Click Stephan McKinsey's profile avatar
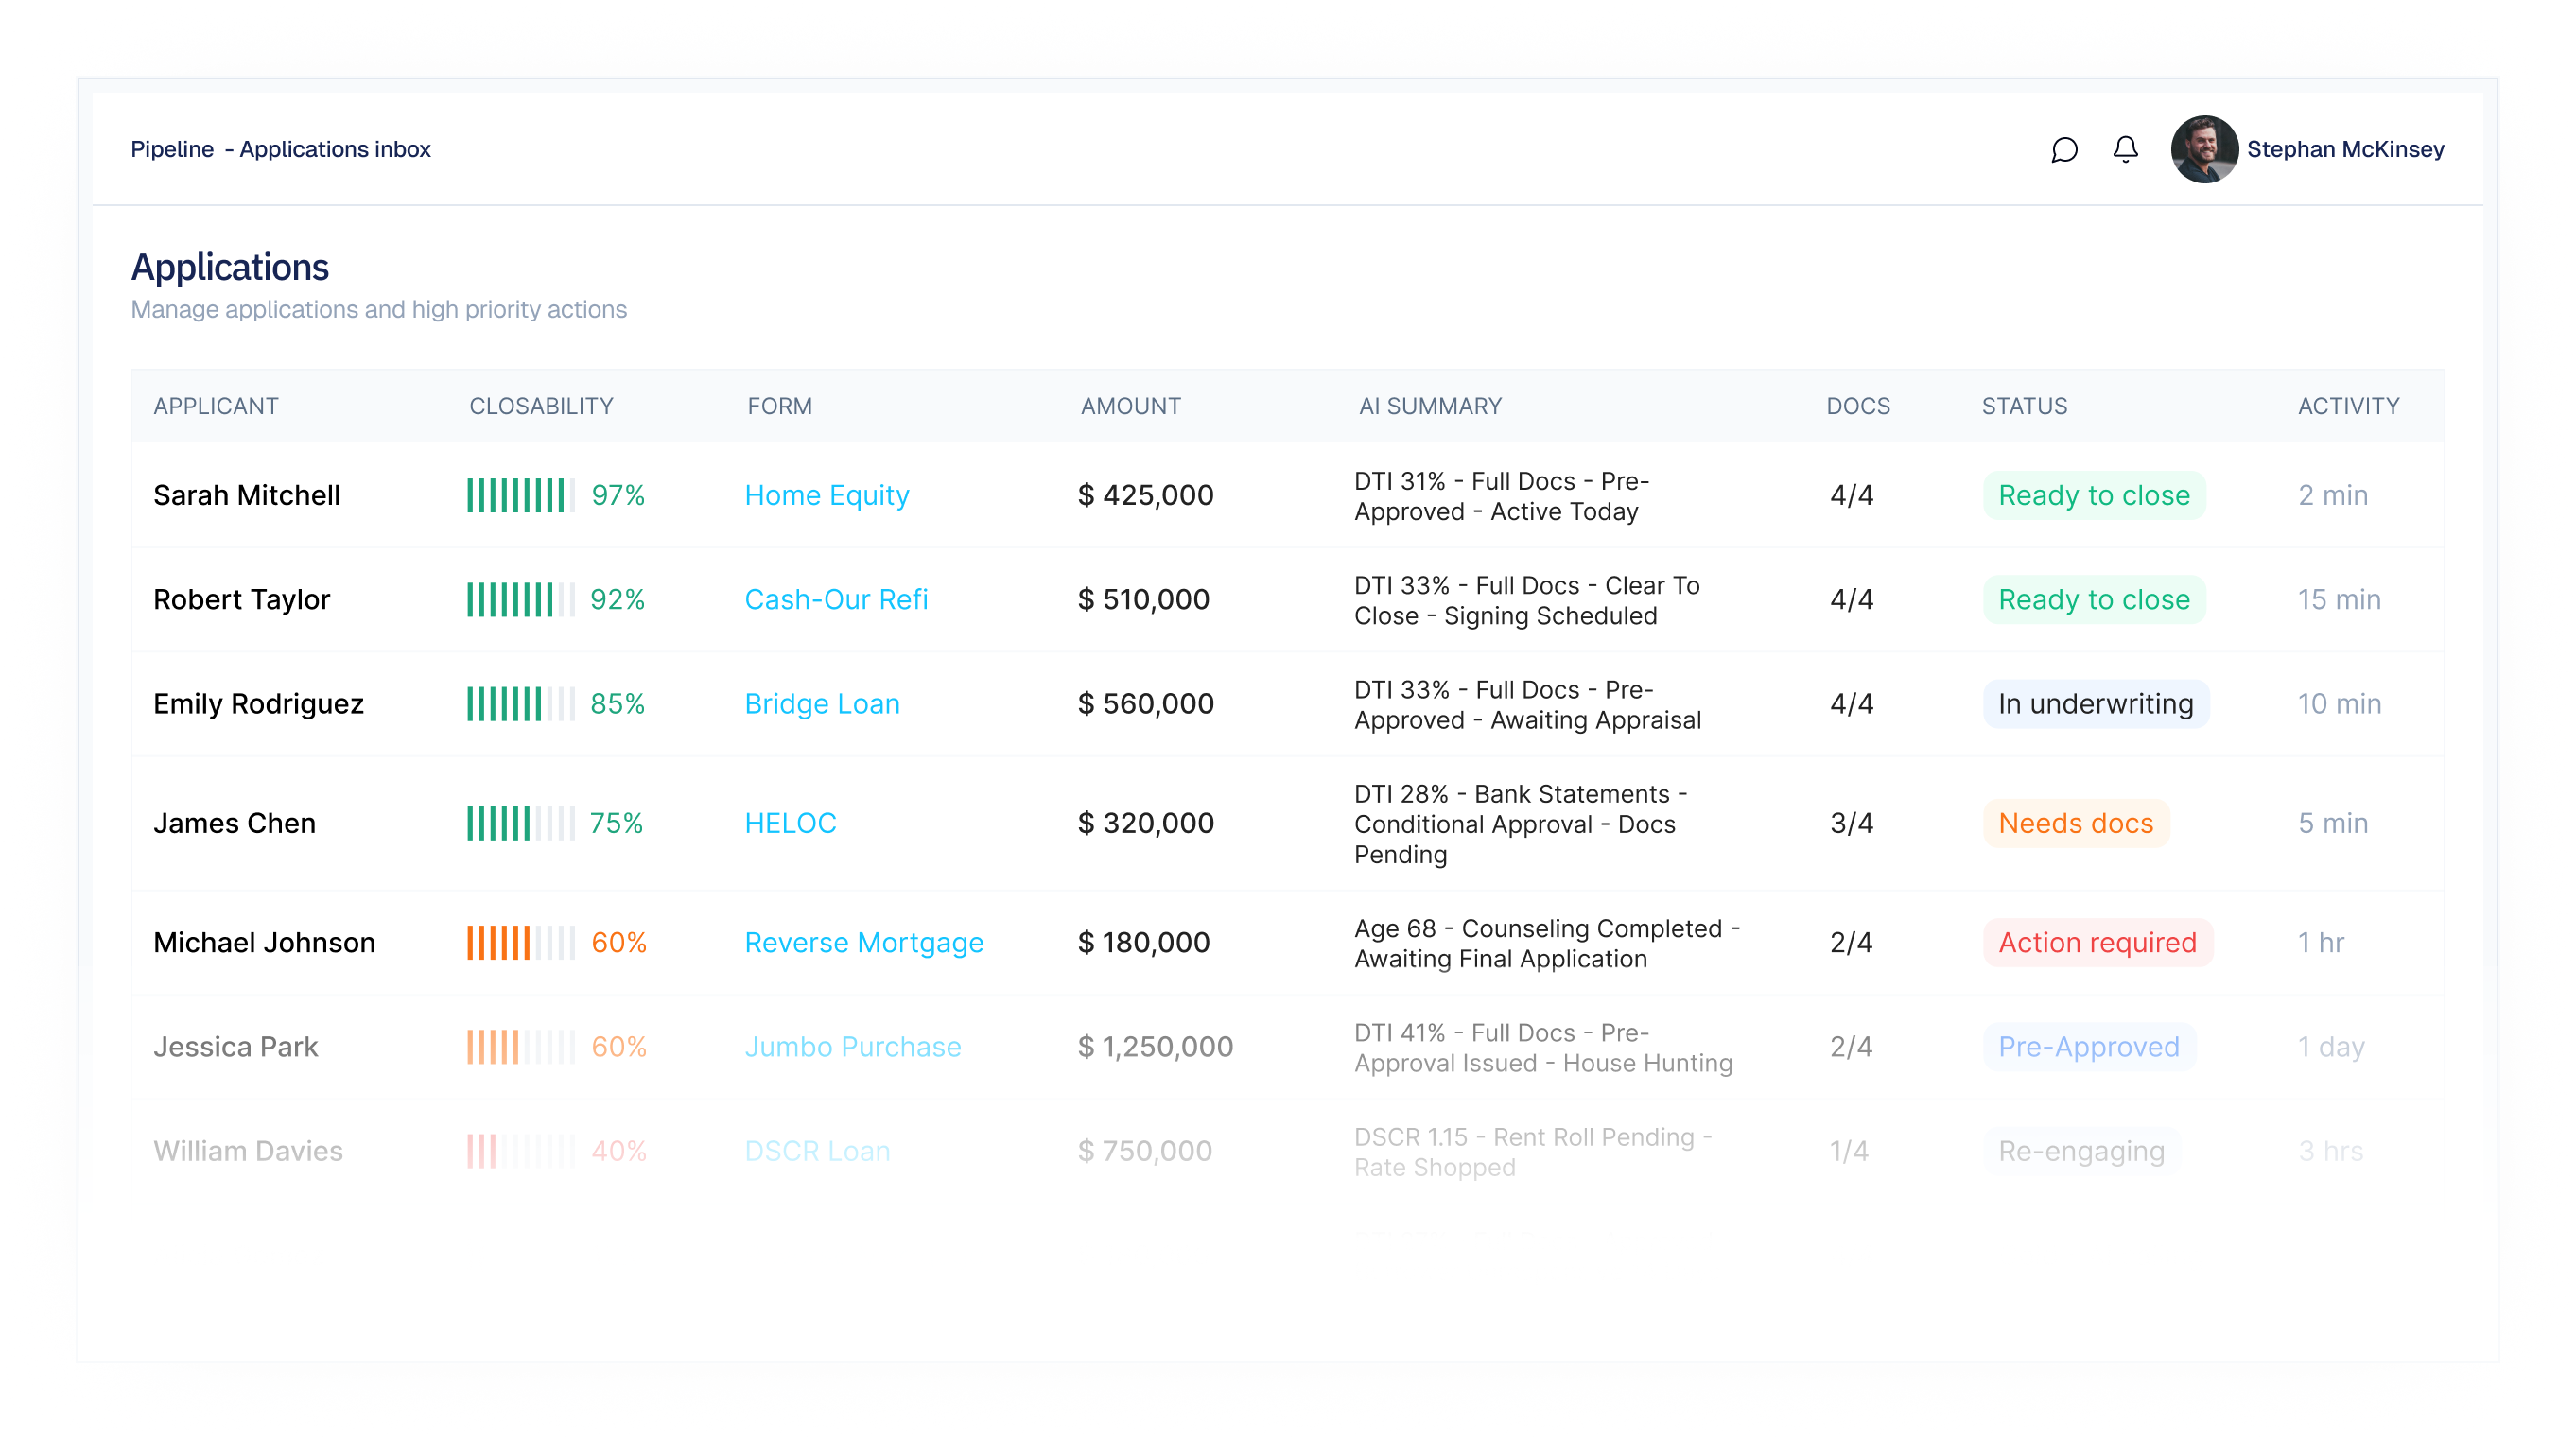The image size is (2576, 1439). (2204, 150)
